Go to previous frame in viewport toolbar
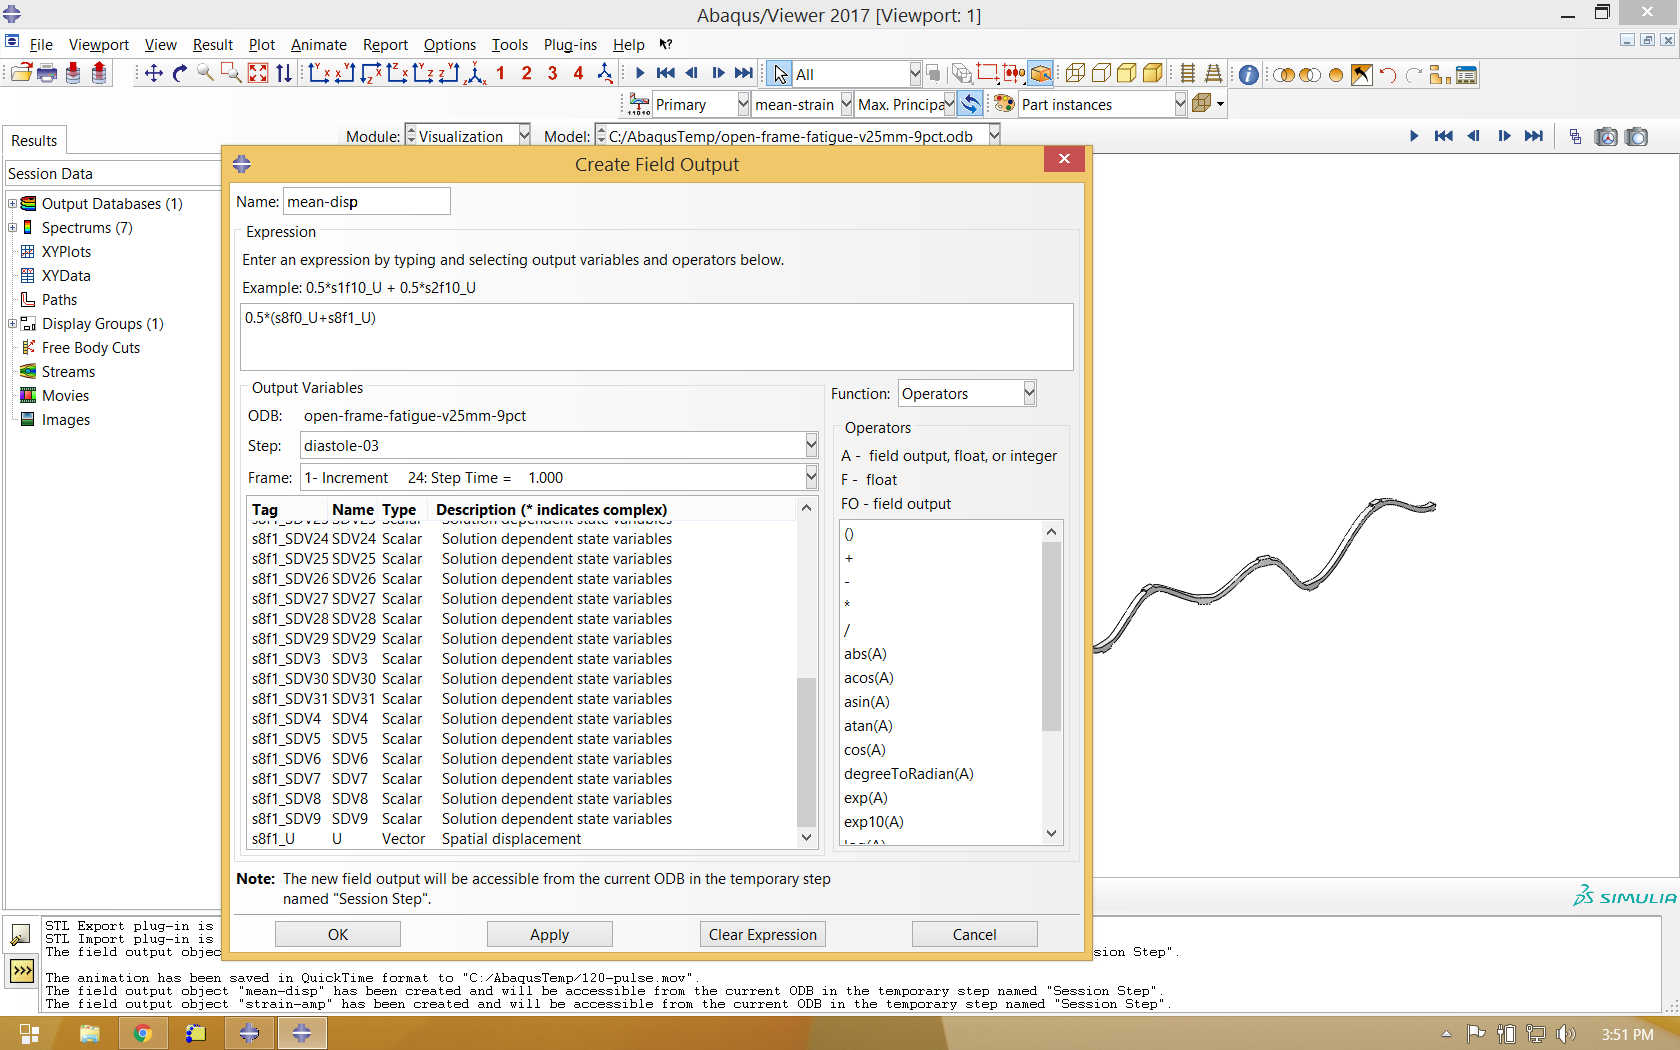Viewport: 1680px width, 1050px height. tap(1473, 136)
